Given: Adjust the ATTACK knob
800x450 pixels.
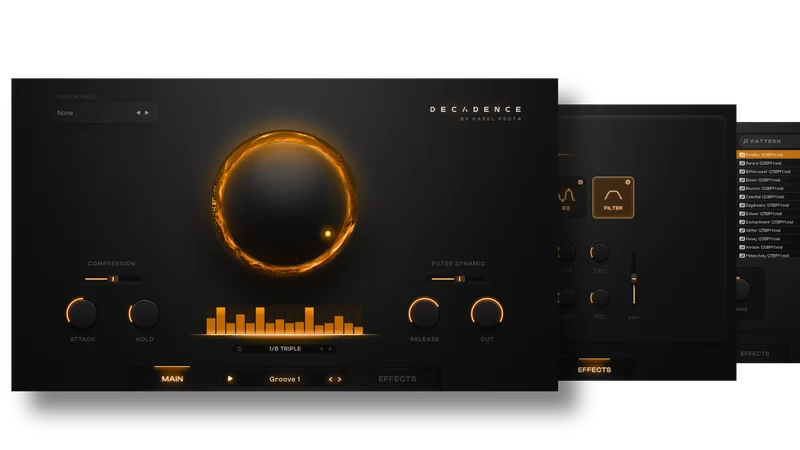Looking at the screenshot, I should coord(82,313).
